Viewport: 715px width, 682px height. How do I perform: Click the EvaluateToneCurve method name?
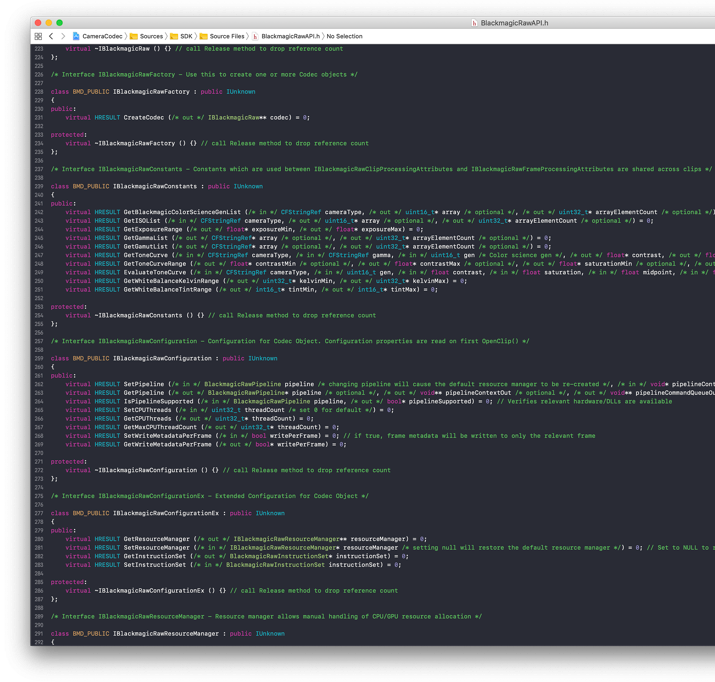pyautogui.click(x=155, y=272)
